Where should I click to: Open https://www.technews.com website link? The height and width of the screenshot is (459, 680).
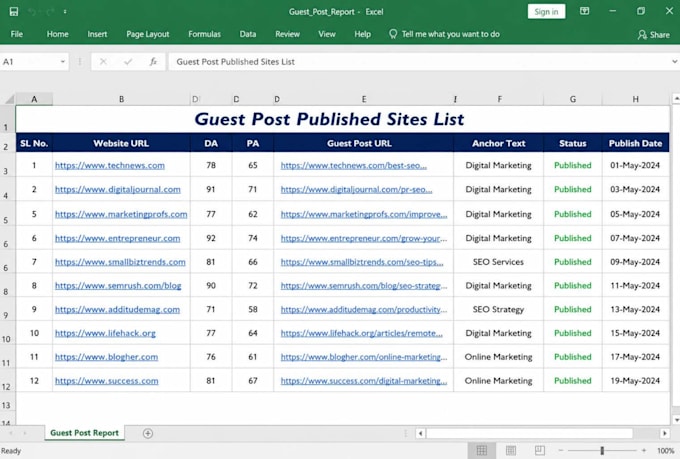click(110, 165)
